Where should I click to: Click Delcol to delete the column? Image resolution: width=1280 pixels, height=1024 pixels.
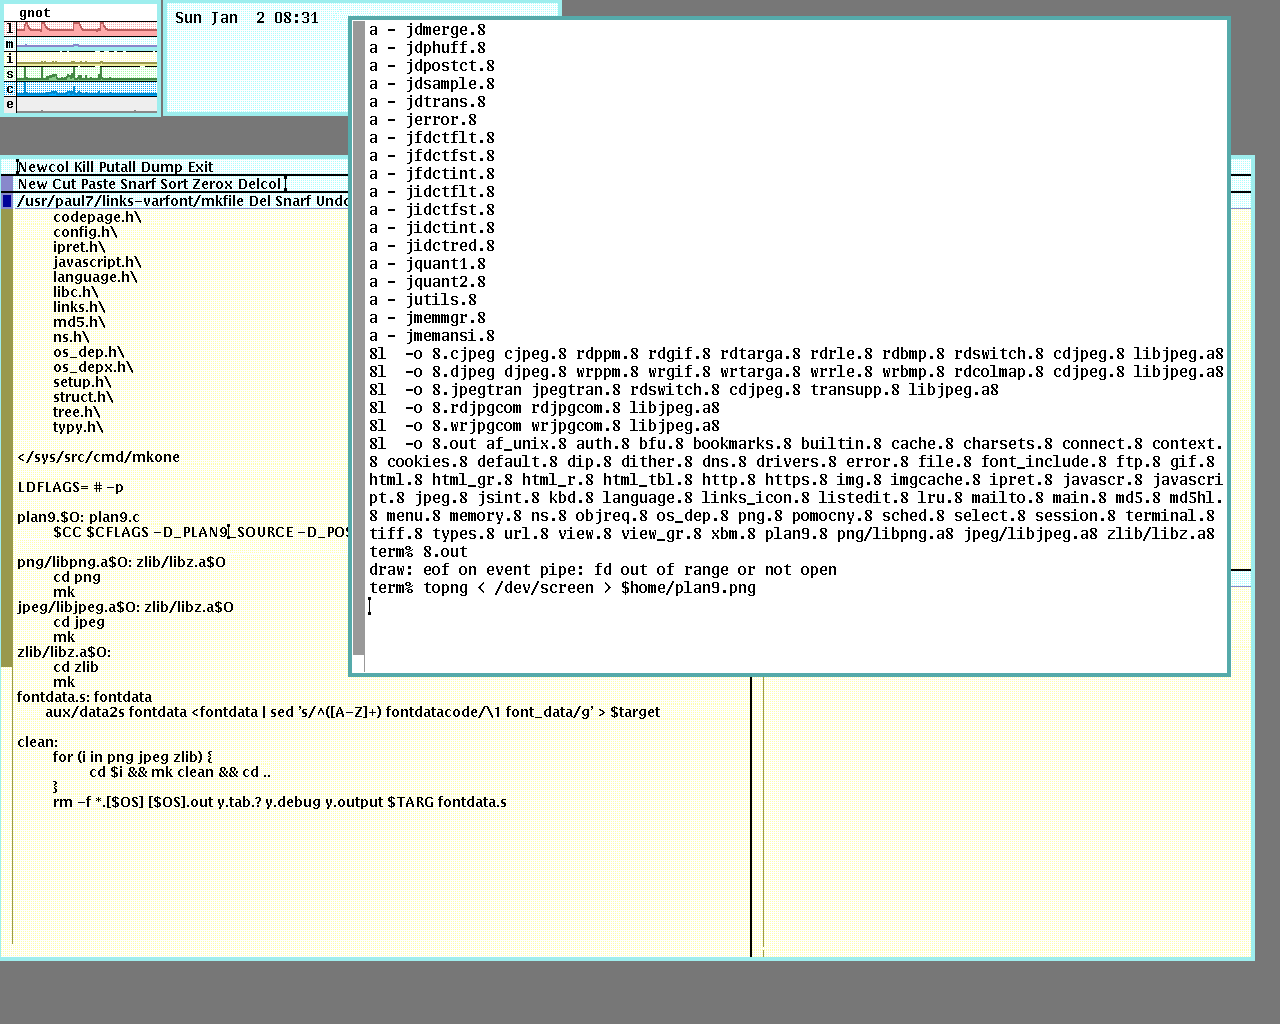pyautogui.click(x=259, y=184)
